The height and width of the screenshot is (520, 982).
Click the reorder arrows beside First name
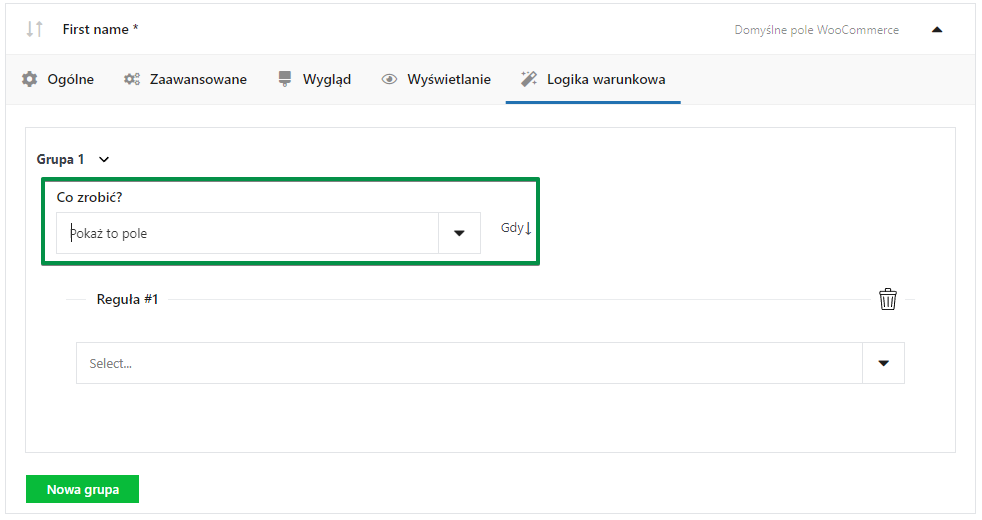tap(35, 29)
